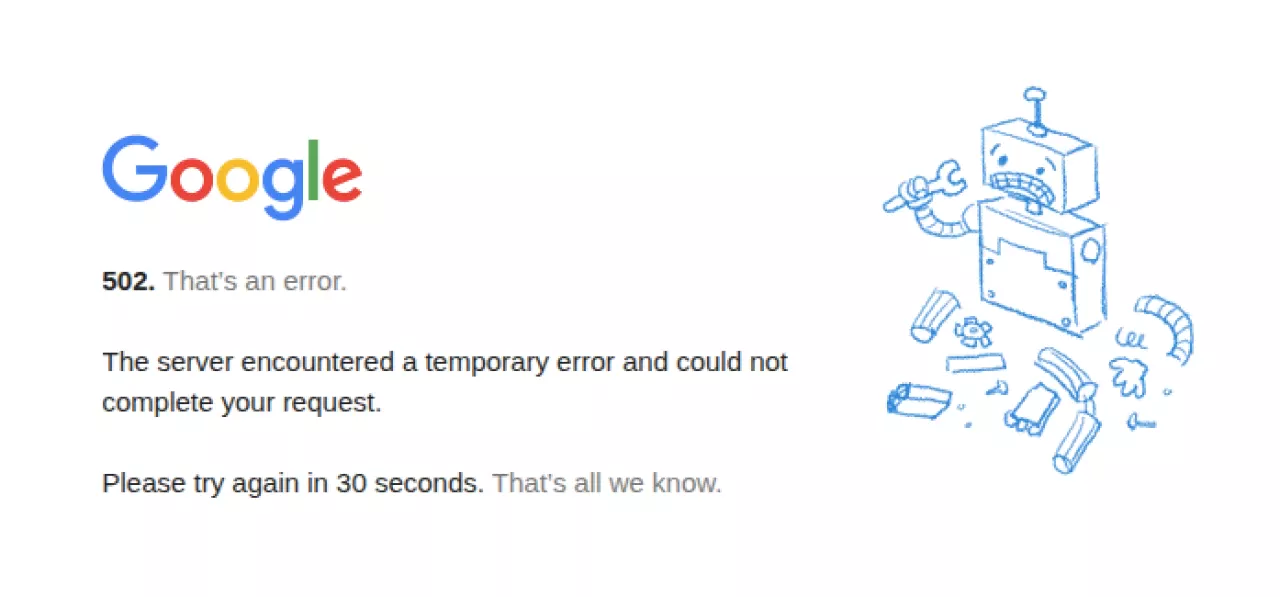Click the Google logo
Viewport: 1280px width, 597px height.
pos(232,176)
